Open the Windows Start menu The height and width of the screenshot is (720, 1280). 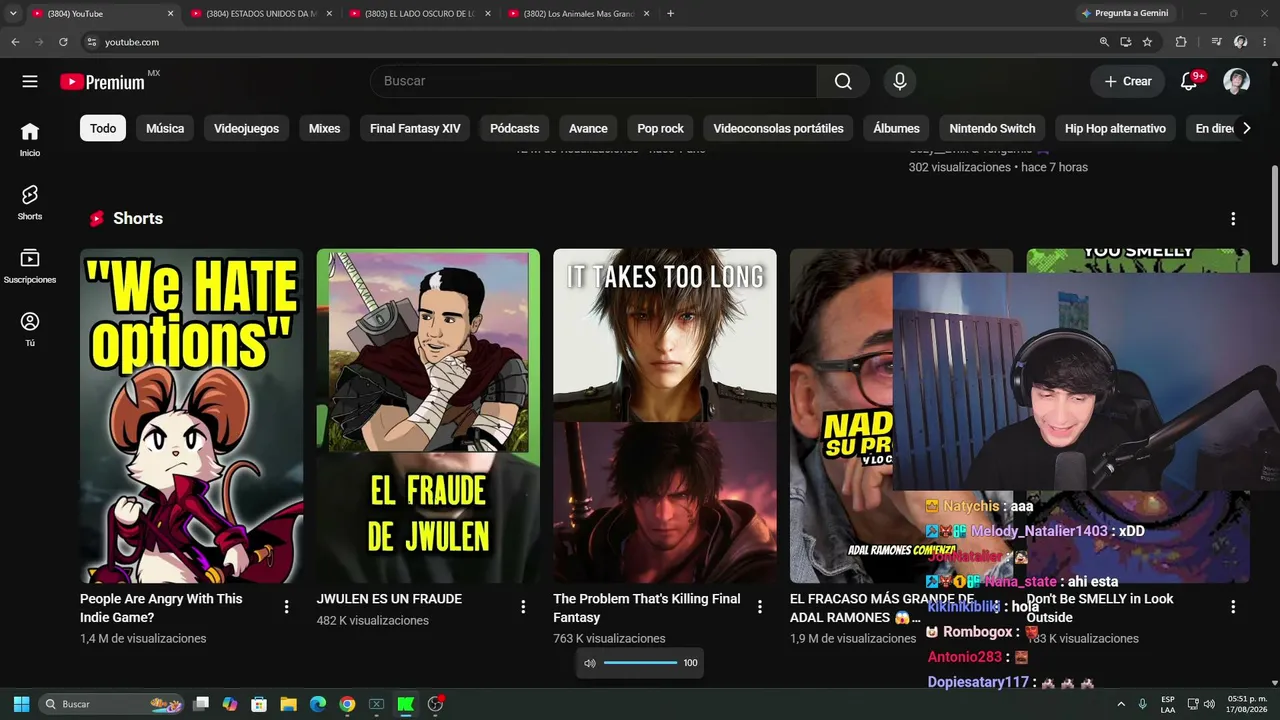[21, 704]
